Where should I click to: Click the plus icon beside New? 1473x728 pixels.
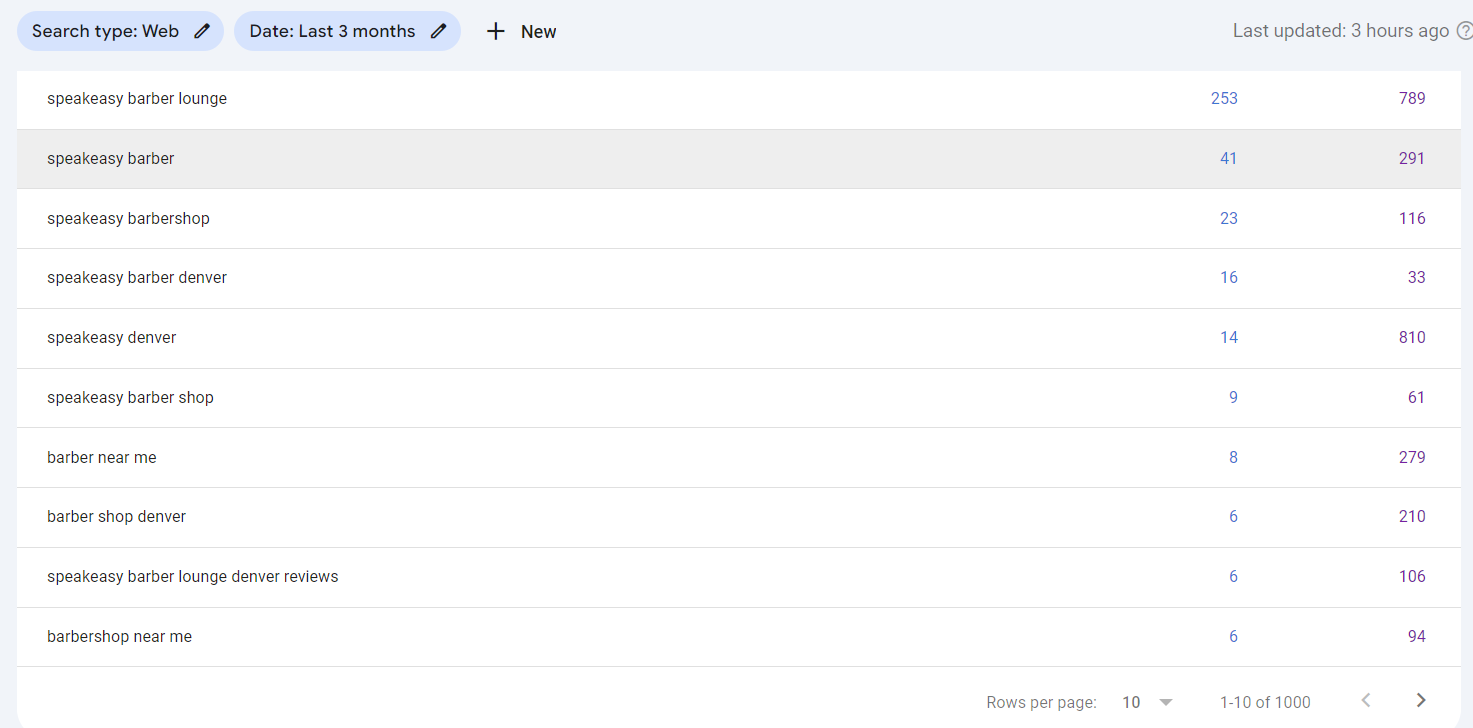click(495, 31)
